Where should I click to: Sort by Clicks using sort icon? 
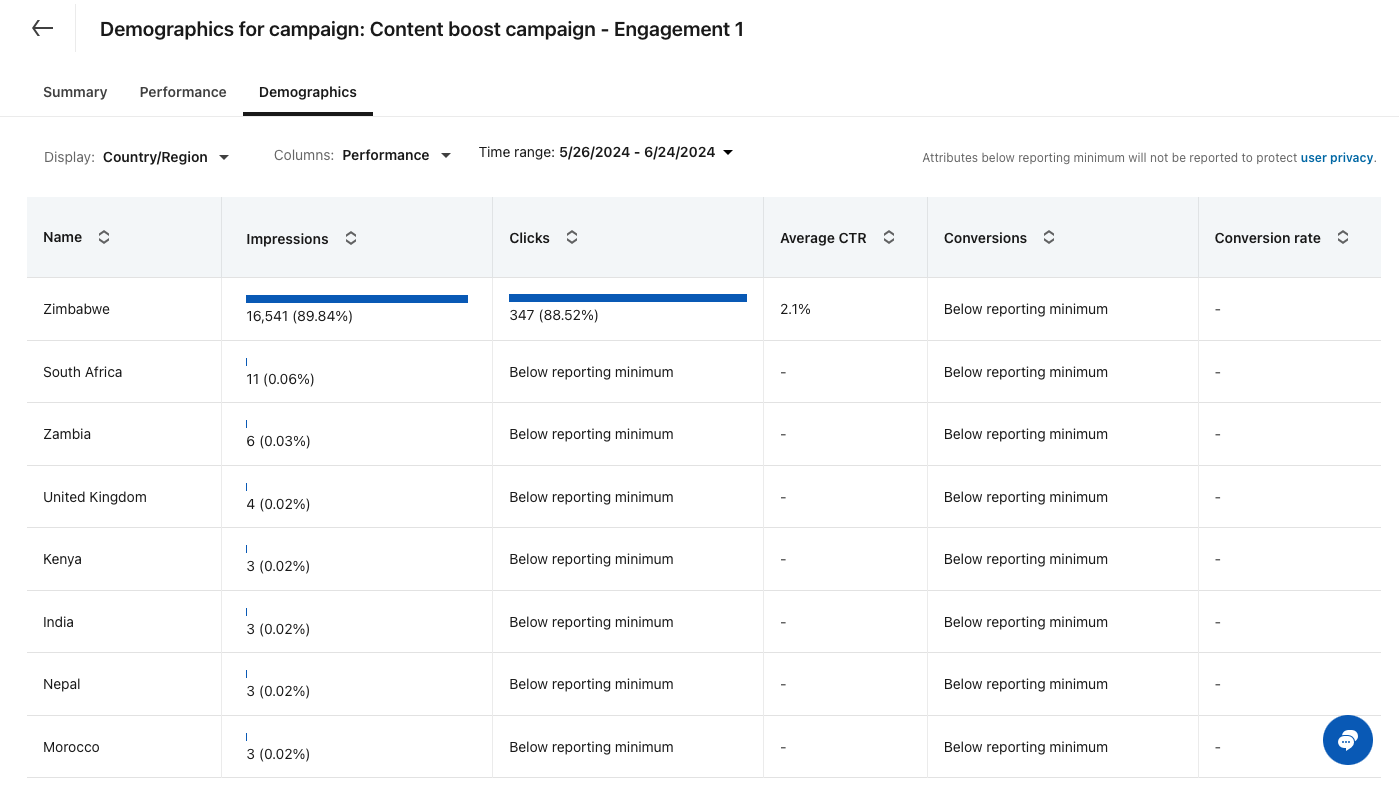click(572, 237)
